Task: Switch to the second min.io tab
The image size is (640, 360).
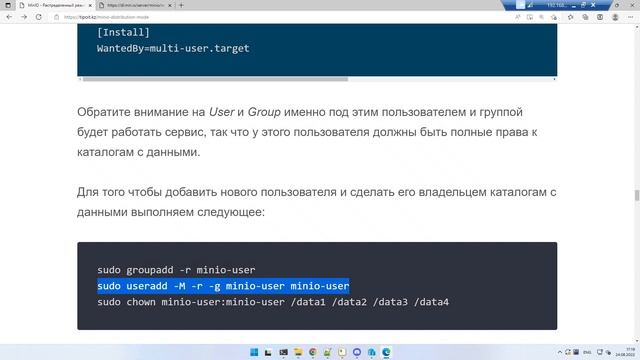Action: coord(136,5)
